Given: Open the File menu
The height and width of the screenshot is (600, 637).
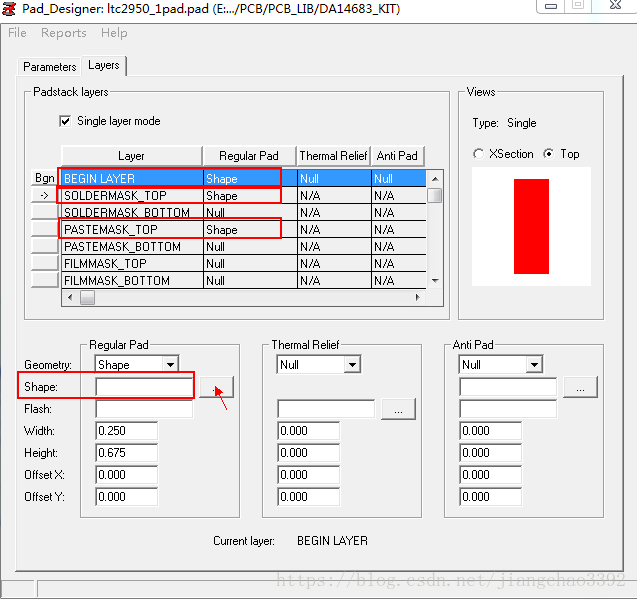Looking at the screenshot, I should [x=17, y=33].
